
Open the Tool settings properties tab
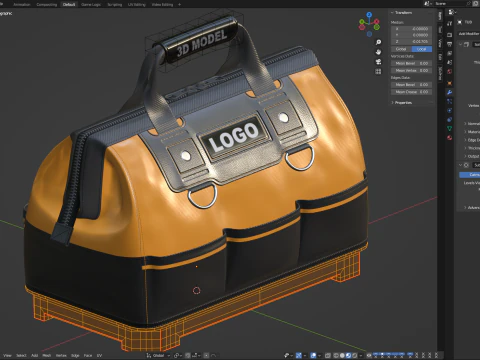click(449, 23)
